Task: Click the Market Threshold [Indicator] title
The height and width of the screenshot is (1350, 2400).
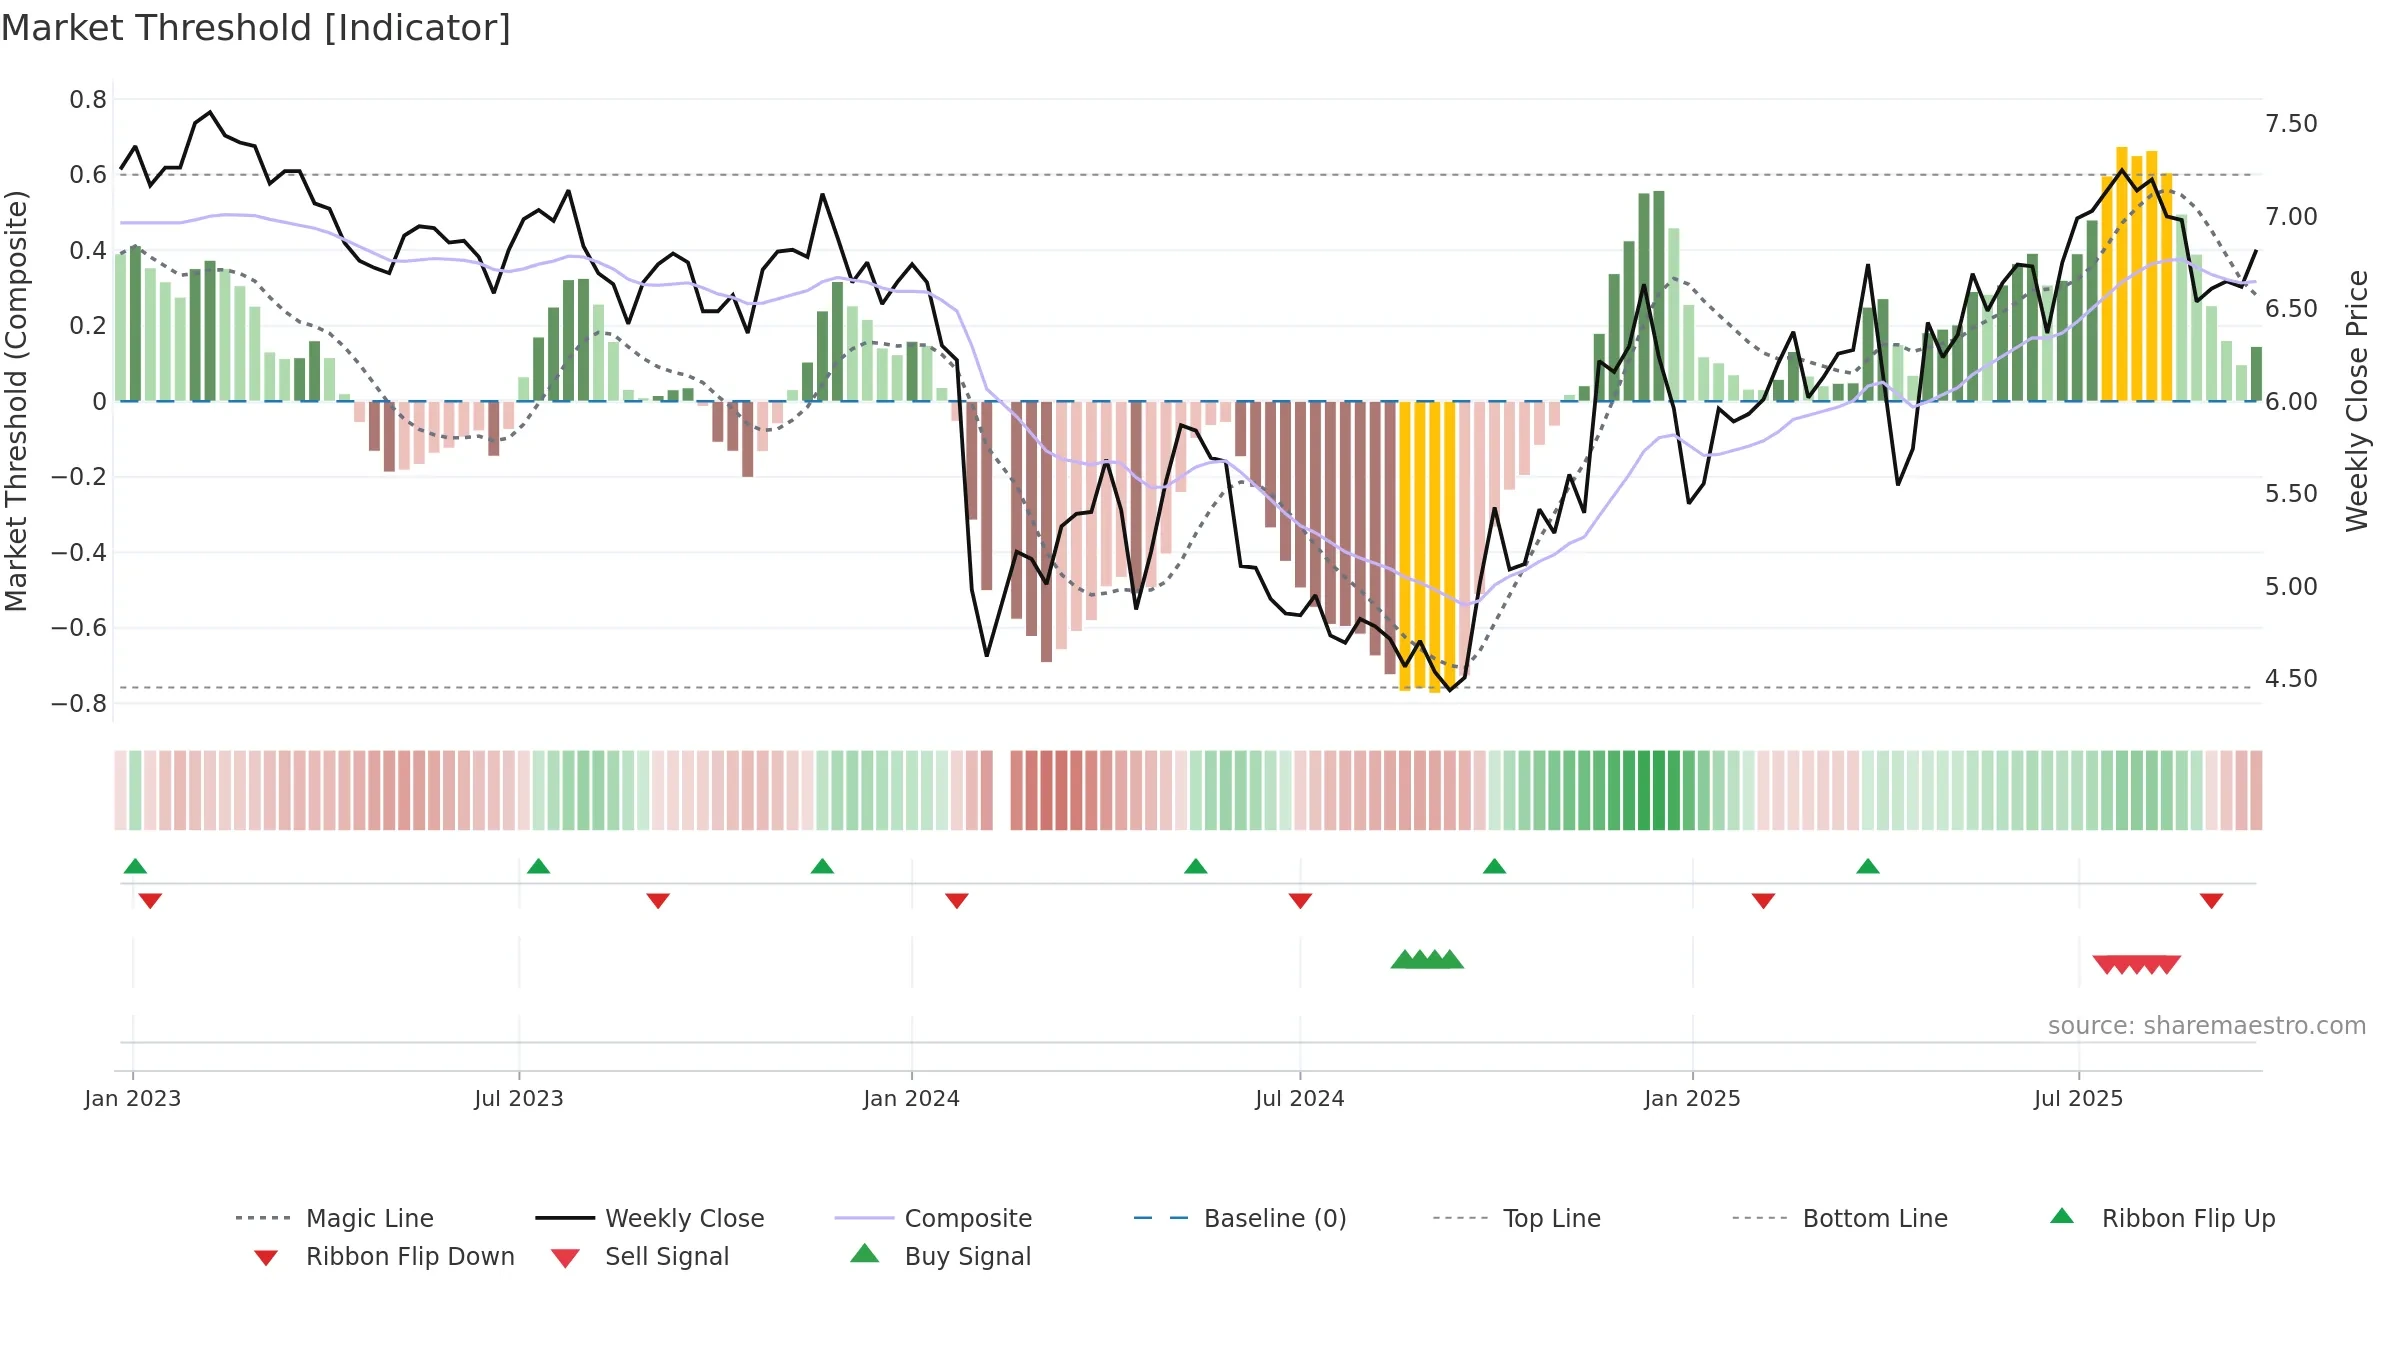Action: pyautogui.click(x=256, y=28)
